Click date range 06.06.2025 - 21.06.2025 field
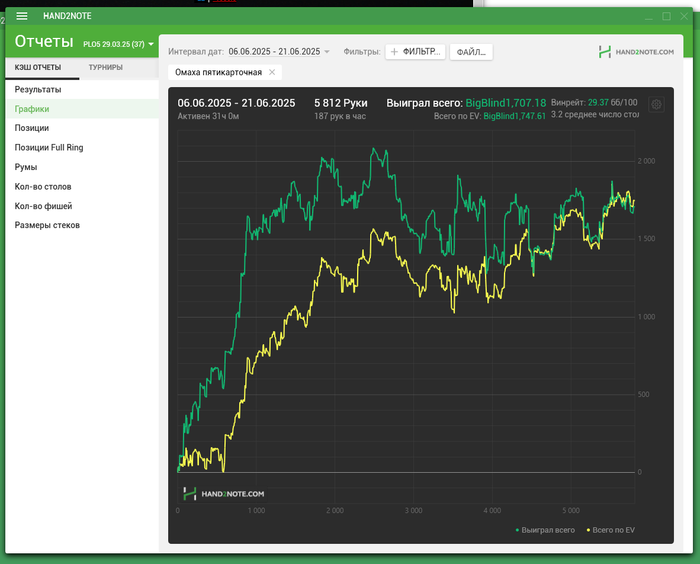The image size is (700, 564). 274,52
